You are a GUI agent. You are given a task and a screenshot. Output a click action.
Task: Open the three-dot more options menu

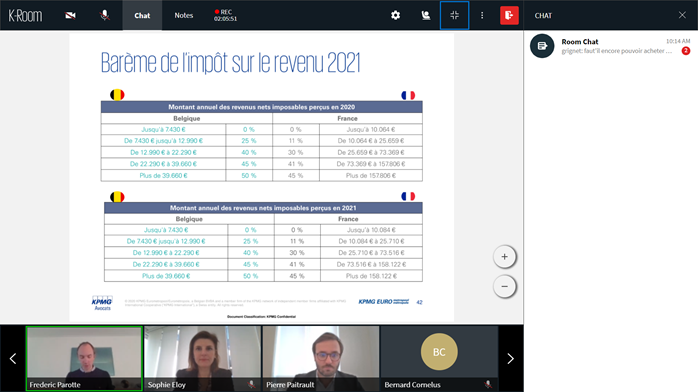click(482, 16)
